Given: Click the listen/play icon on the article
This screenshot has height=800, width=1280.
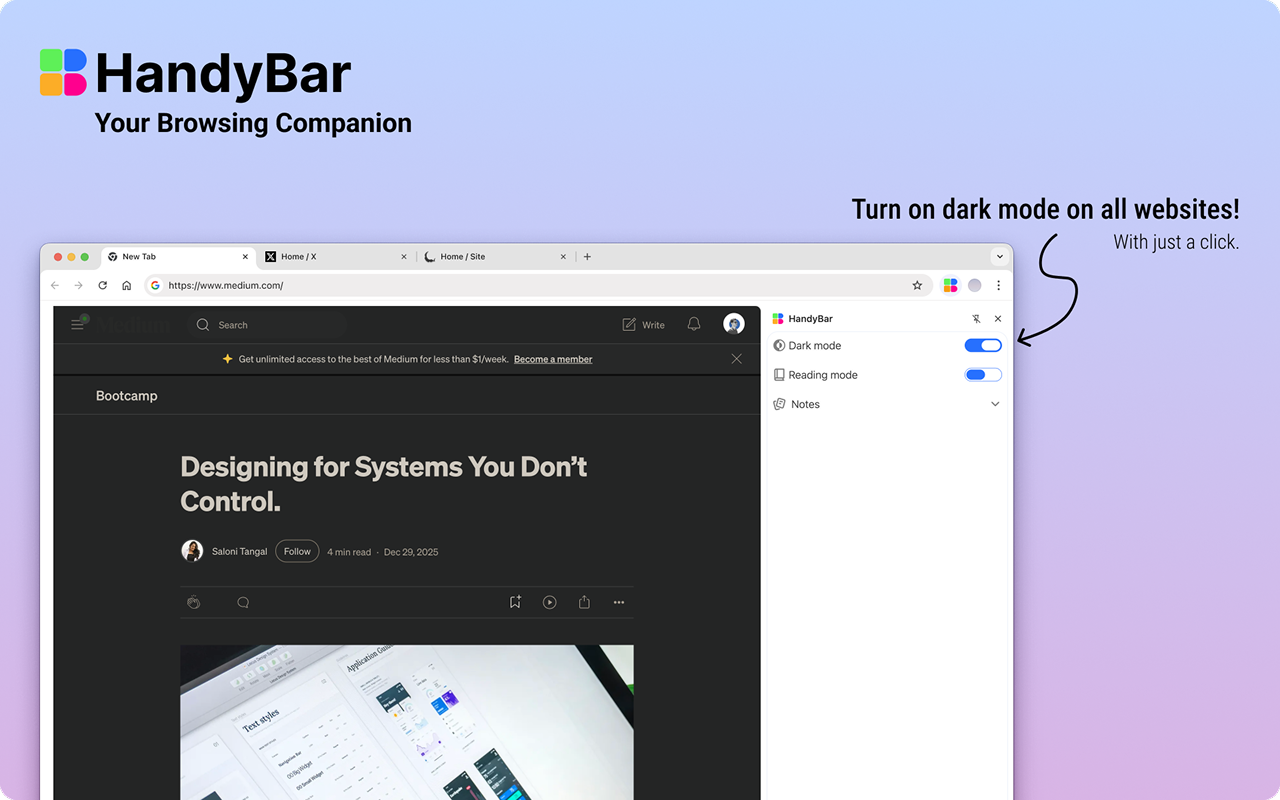Looking at the screenshot, I should [x=549, y=602].
